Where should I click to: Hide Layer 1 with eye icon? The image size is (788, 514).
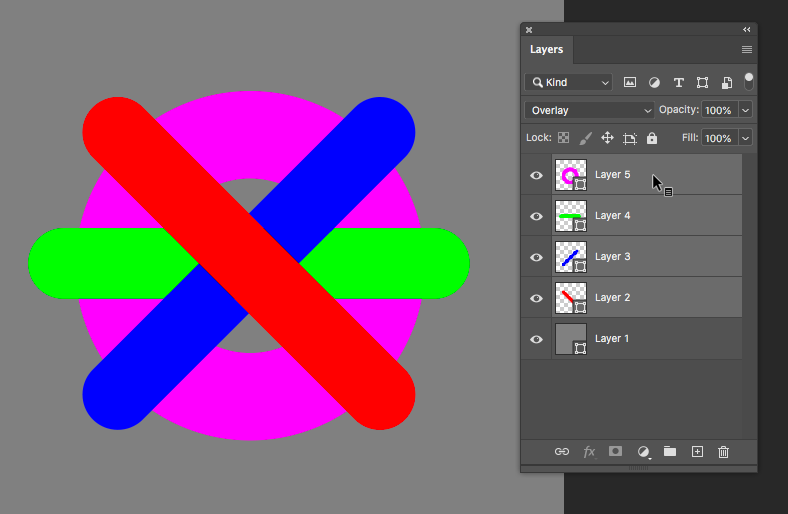(536, 339)
